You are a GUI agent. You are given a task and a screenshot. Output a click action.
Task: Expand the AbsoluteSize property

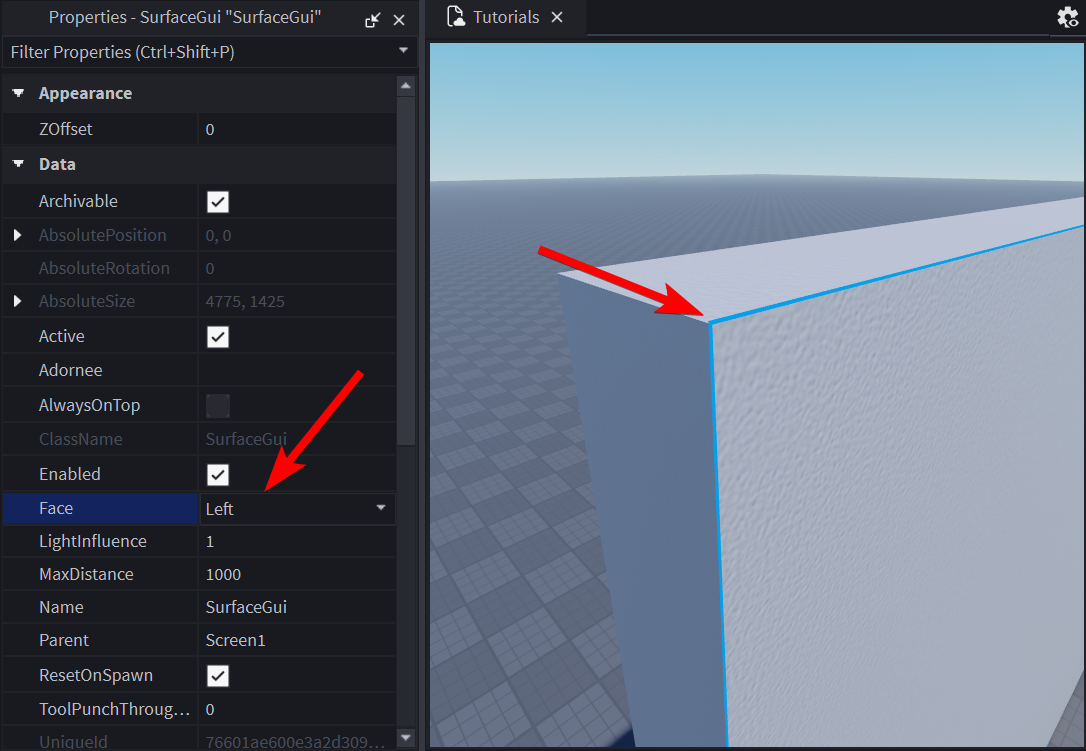coord(17,301)
